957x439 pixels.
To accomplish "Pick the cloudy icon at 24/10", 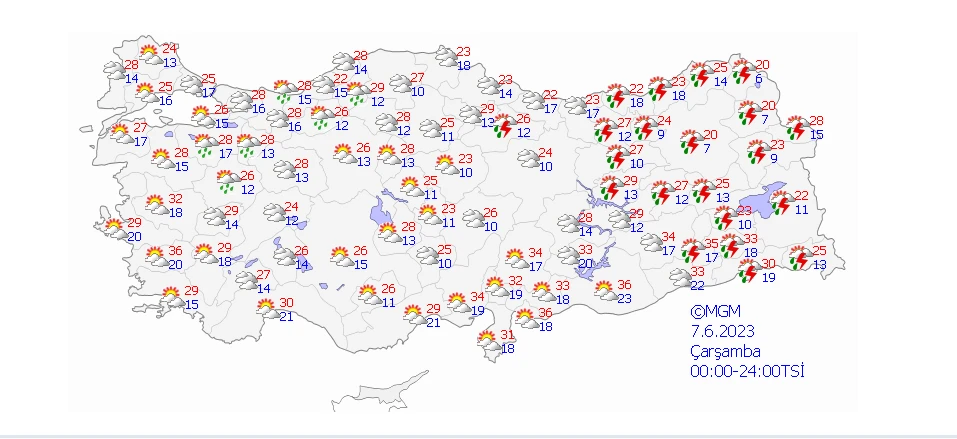I will click(x=528, y=159).
